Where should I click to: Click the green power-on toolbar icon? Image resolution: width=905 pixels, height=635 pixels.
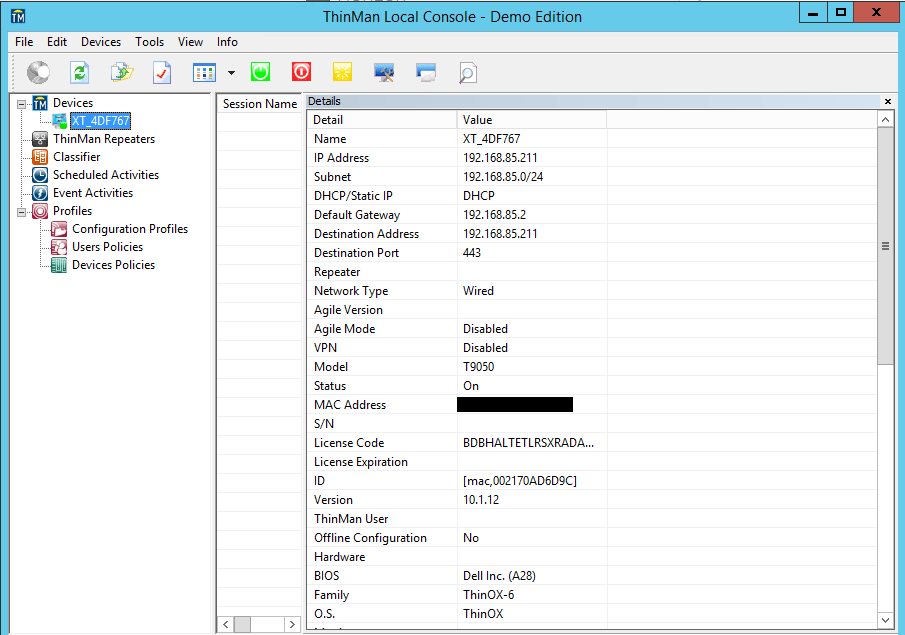tap(260, 72)
